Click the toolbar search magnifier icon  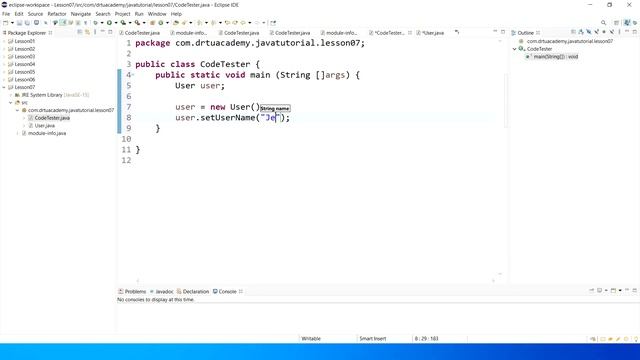(603, 23)
